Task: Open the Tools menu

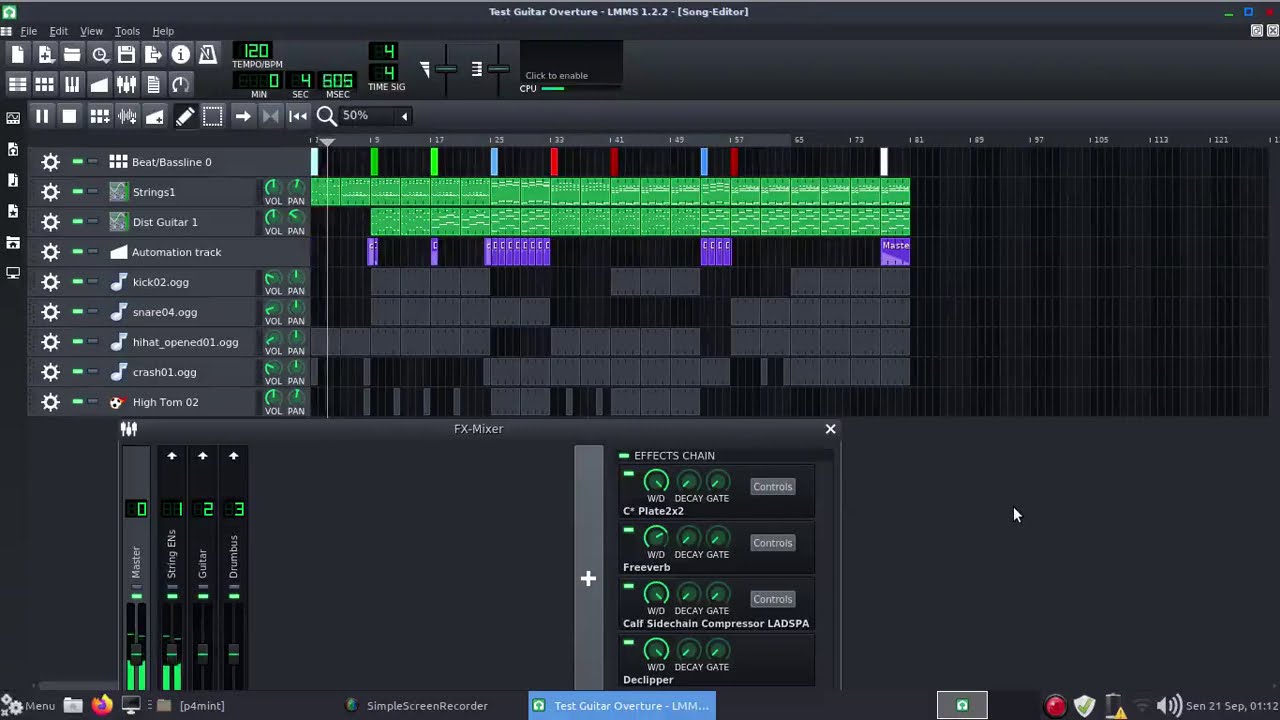Action: 127,31
